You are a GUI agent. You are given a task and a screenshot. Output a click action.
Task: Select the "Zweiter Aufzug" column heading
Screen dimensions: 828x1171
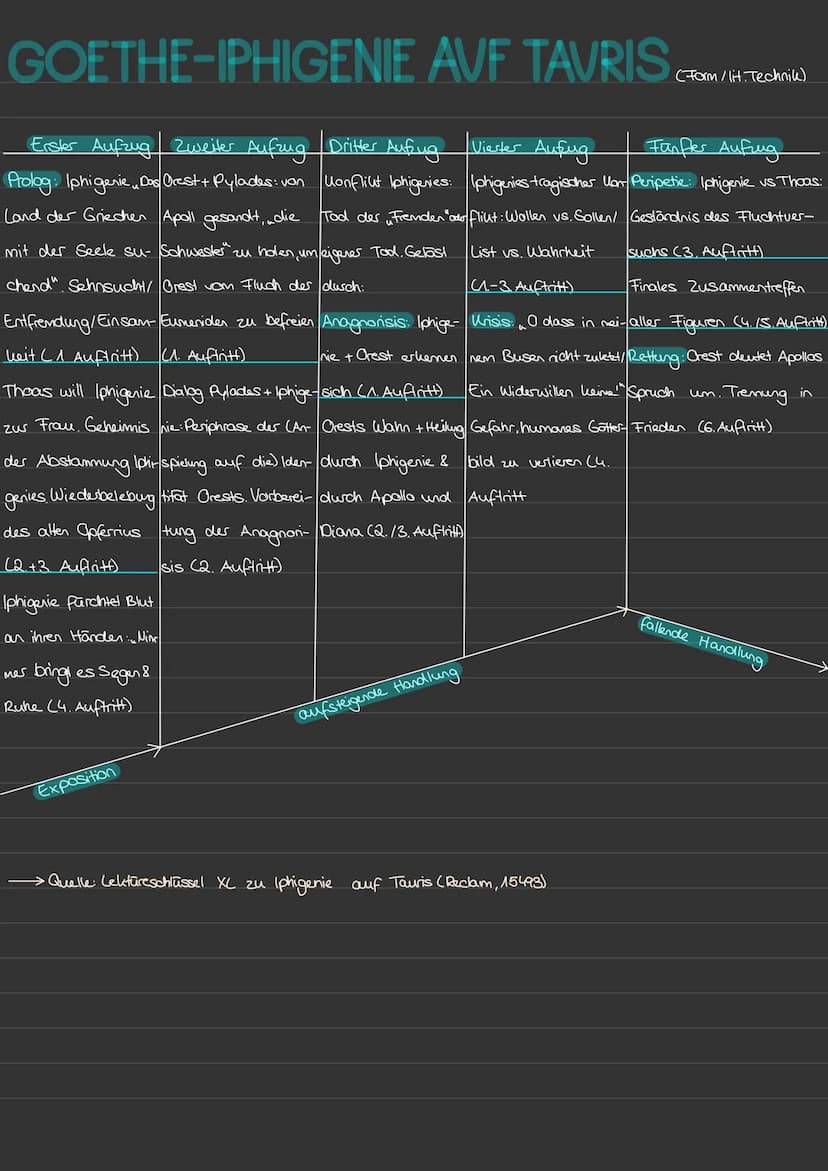[240, 146]
